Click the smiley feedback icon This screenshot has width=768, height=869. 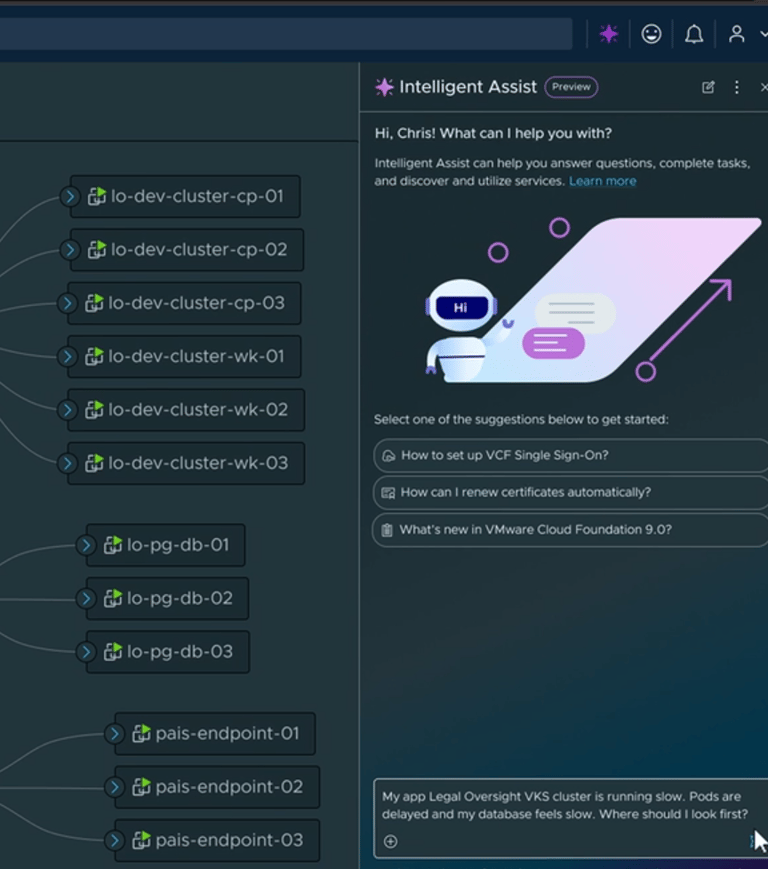click(x=651, y=34)
